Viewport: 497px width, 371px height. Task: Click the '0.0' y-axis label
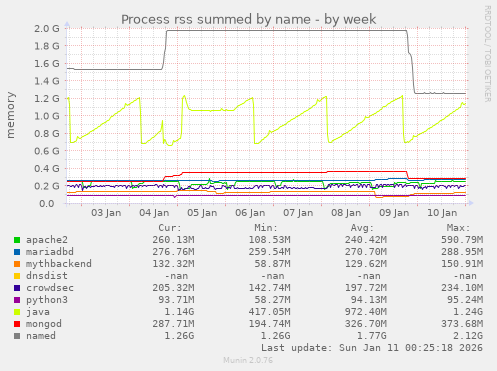47,204
